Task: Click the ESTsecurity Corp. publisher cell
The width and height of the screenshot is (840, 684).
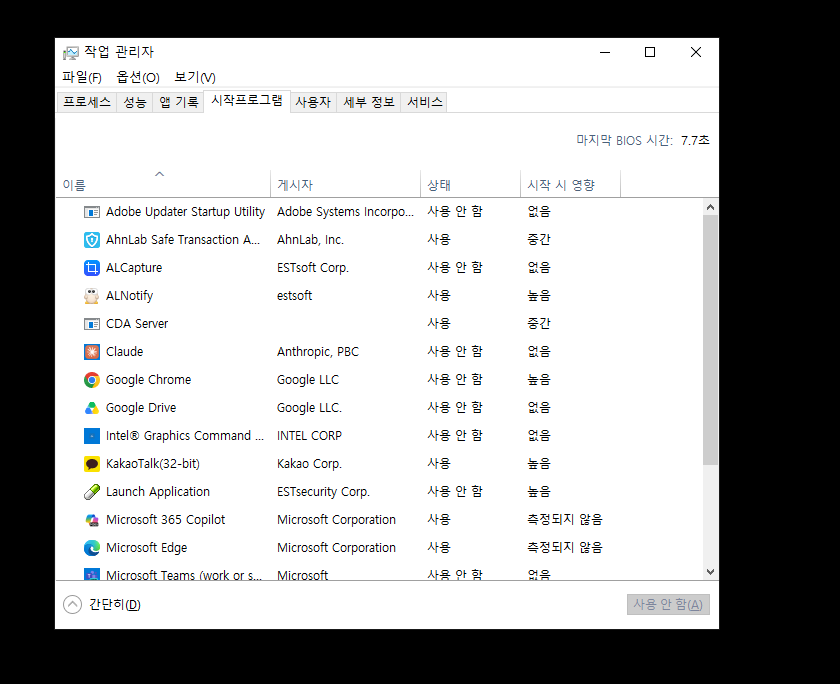Action: coord(324,492)
